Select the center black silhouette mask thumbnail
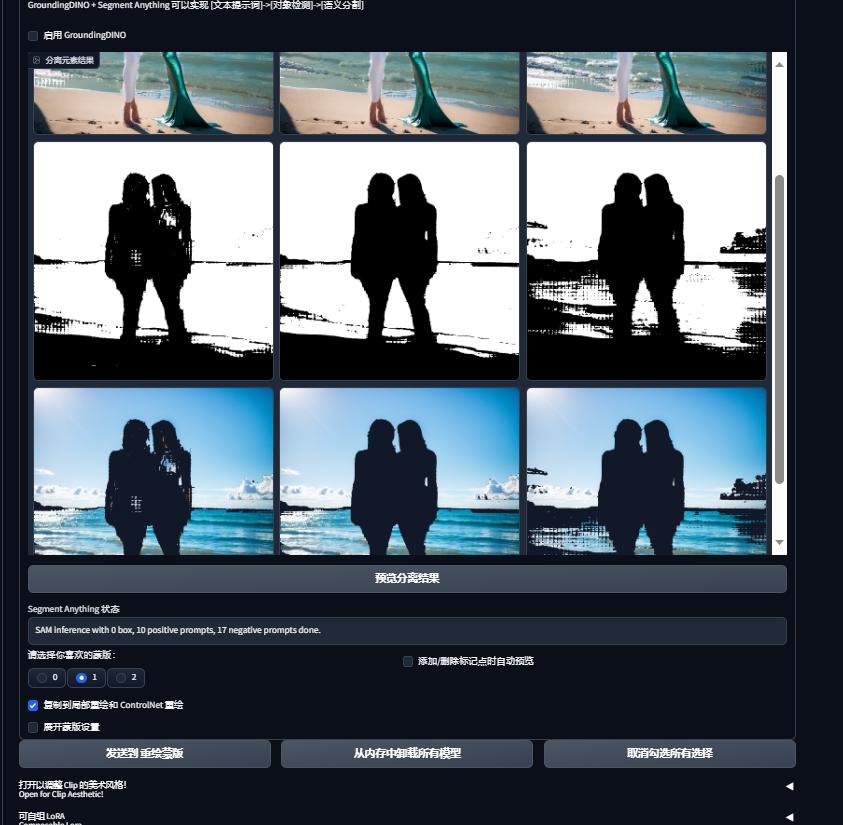The height and width of the screenshot is (825, 843). point(399,260)
